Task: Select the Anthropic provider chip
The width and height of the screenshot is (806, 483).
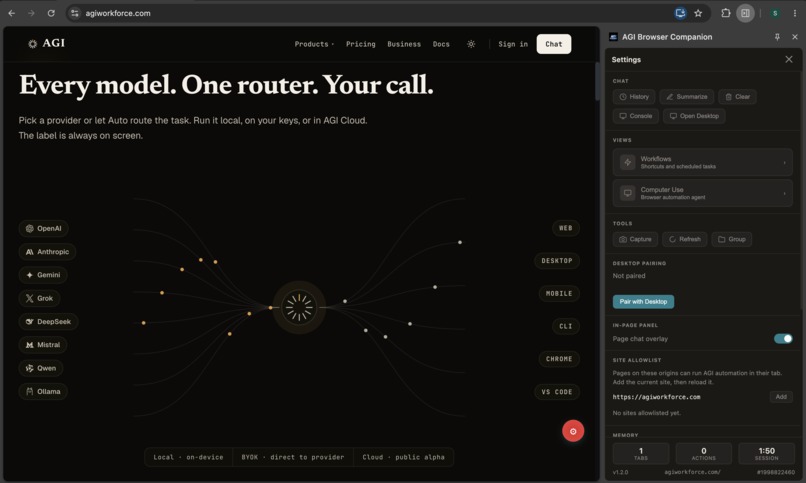Action: [x=47, y=252]
